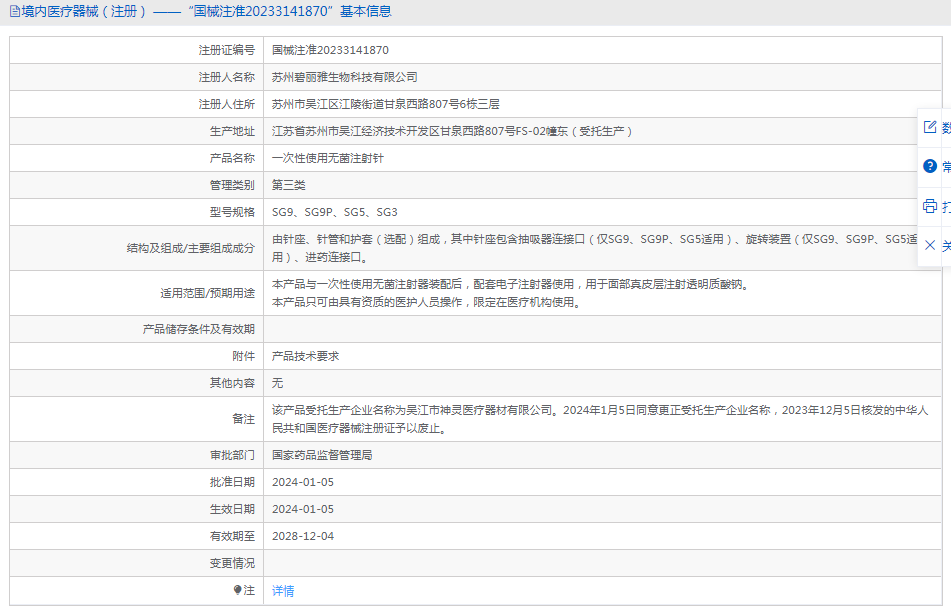Click the 生效日期 label cell

[136, 509]
